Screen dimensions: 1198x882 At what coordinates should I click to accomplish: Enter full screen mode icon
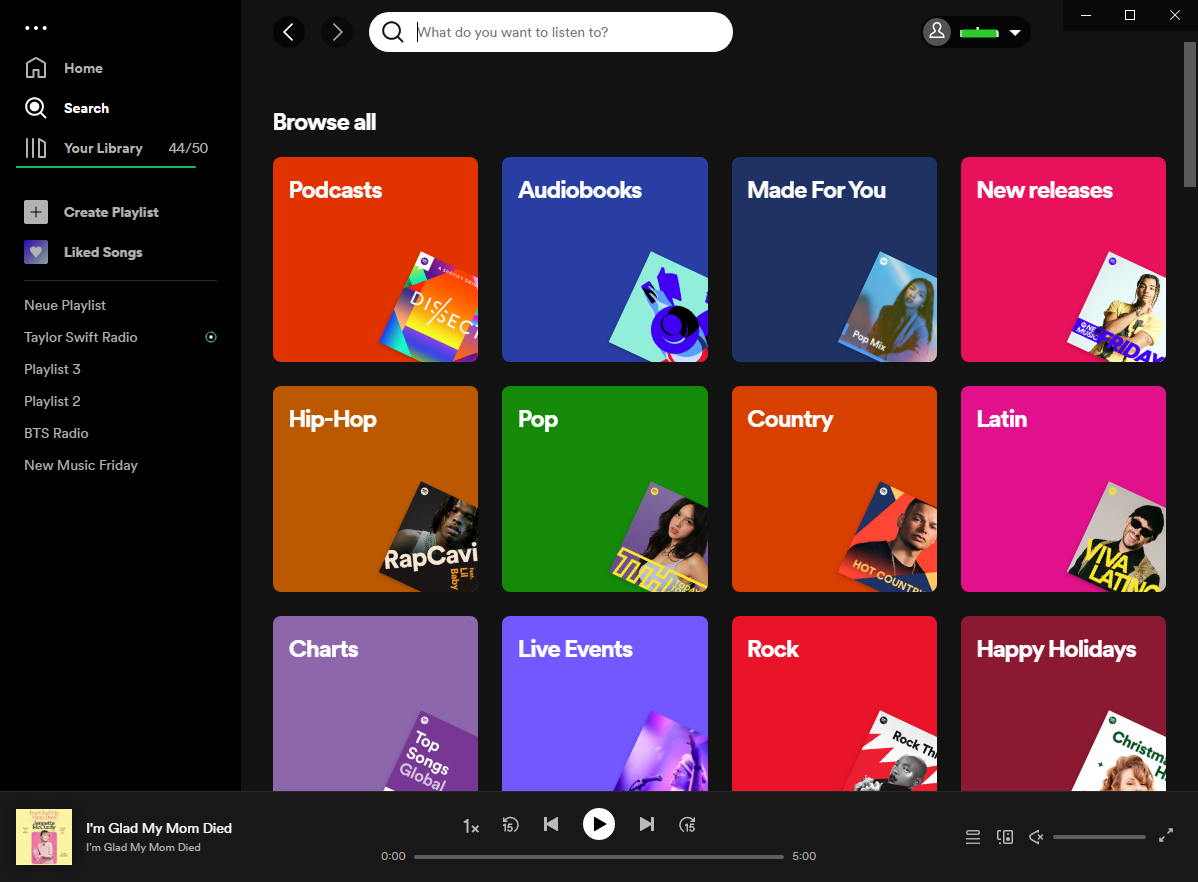(1166, 836)
